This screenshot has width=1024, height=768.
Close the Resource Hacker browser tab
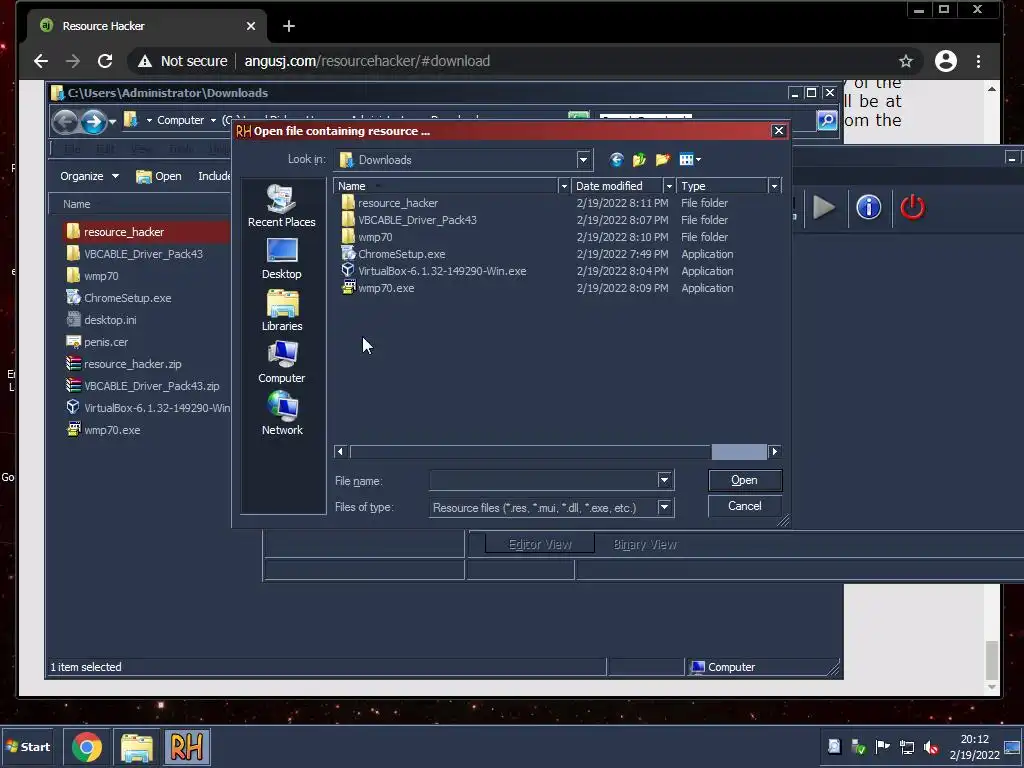point(251,26)
